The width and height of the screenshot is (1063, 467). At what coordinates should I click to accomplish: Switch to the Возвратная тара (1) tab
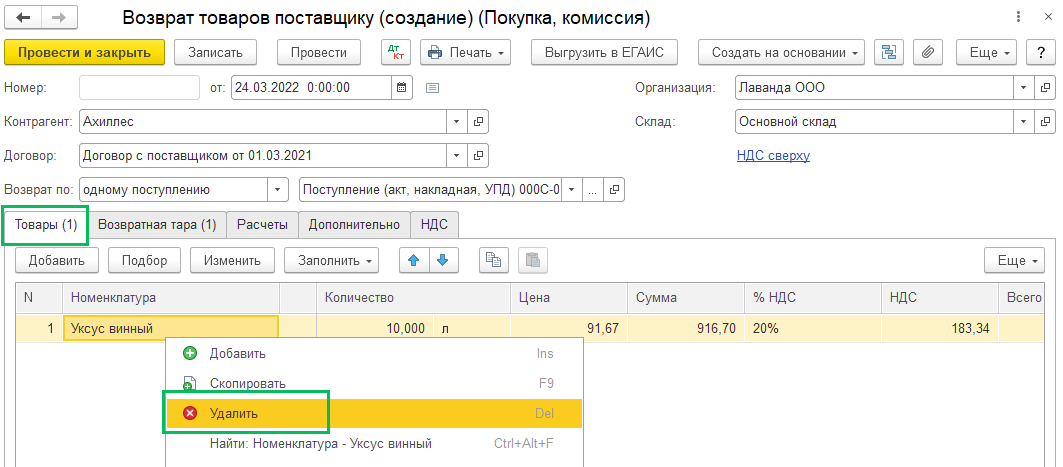click(x=157, y=225)
